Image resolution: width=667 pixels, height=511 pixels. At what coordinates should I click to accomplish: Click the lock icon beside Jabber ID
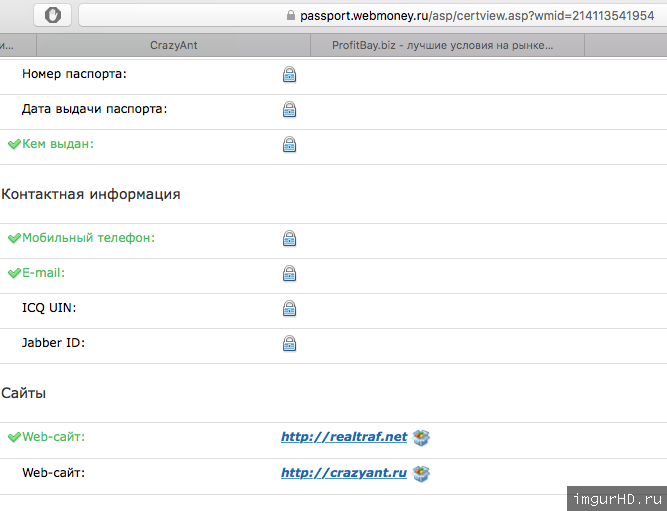[x=289, y=344]
